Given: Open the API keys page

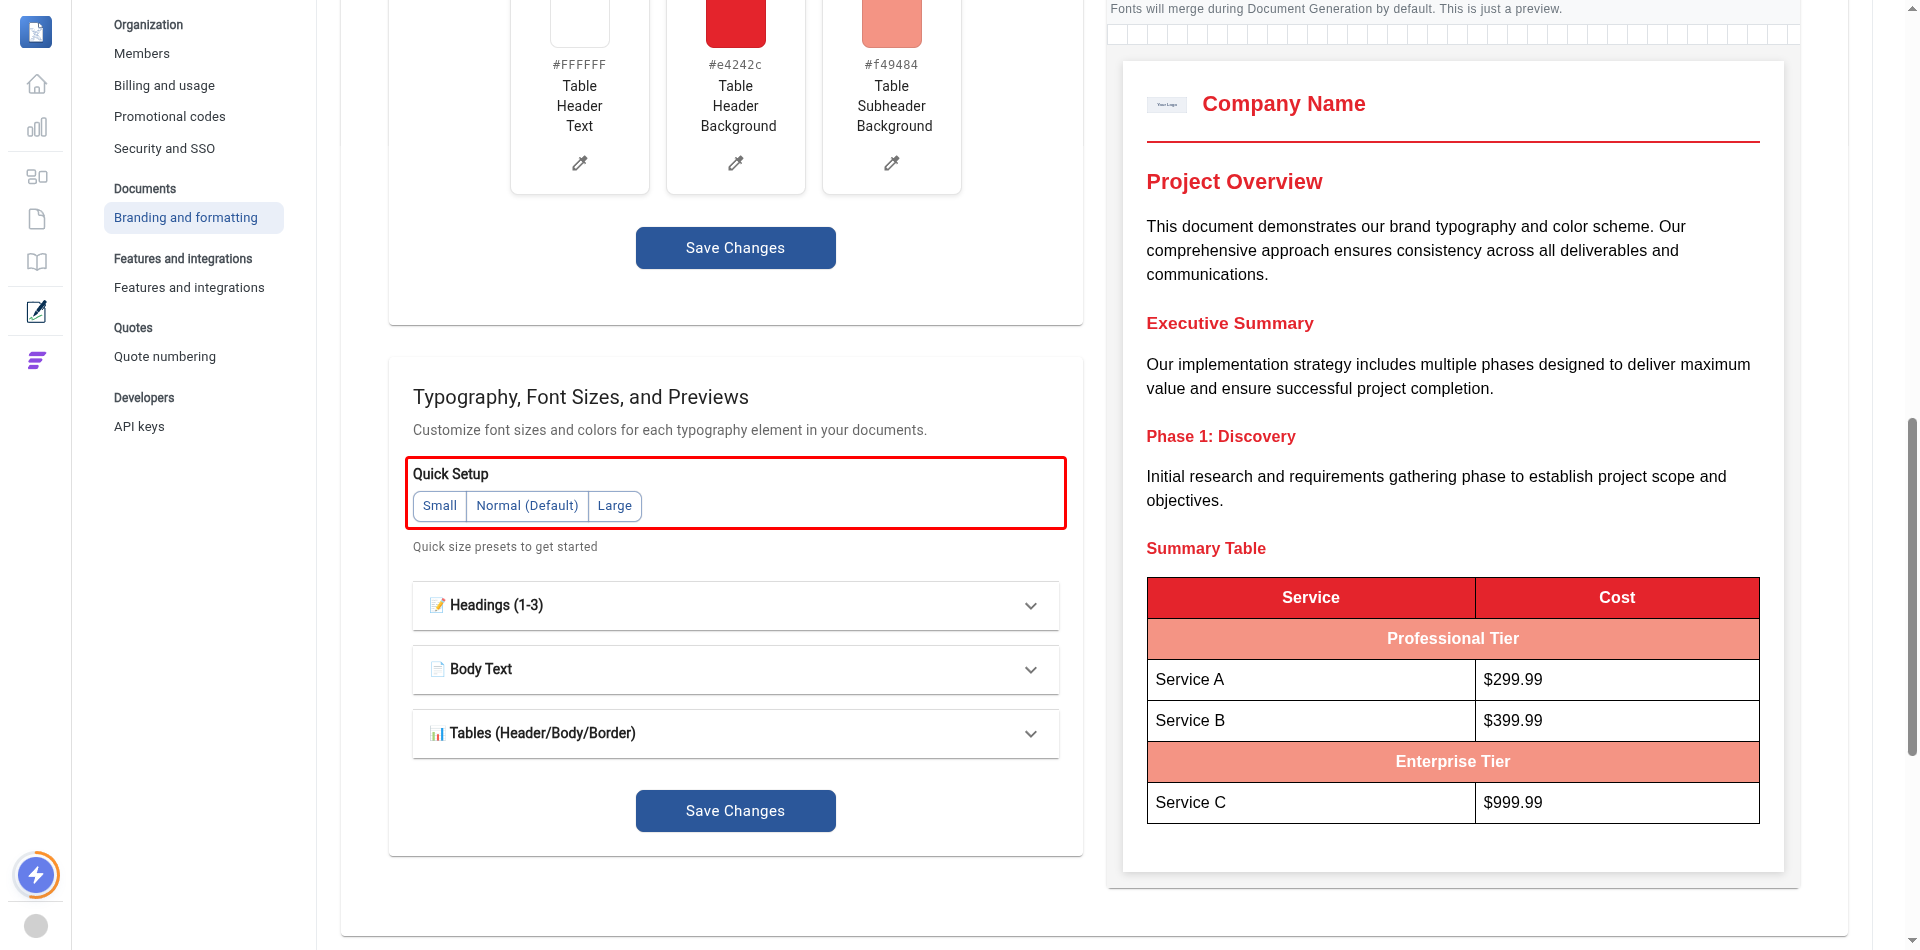Looking at the screenshot, I should pos(139,427).
